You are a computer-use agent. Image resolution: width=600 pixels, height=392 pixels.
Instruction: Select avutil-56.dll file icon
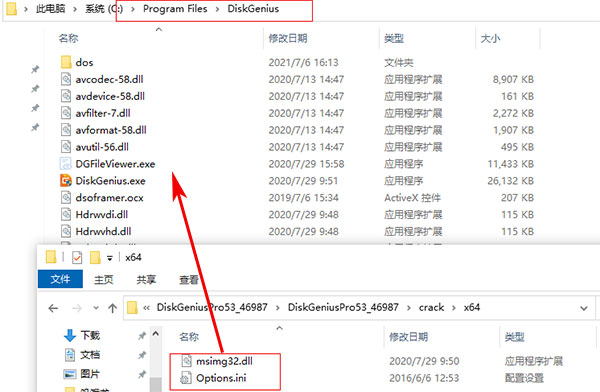click(x=66, y=147)
